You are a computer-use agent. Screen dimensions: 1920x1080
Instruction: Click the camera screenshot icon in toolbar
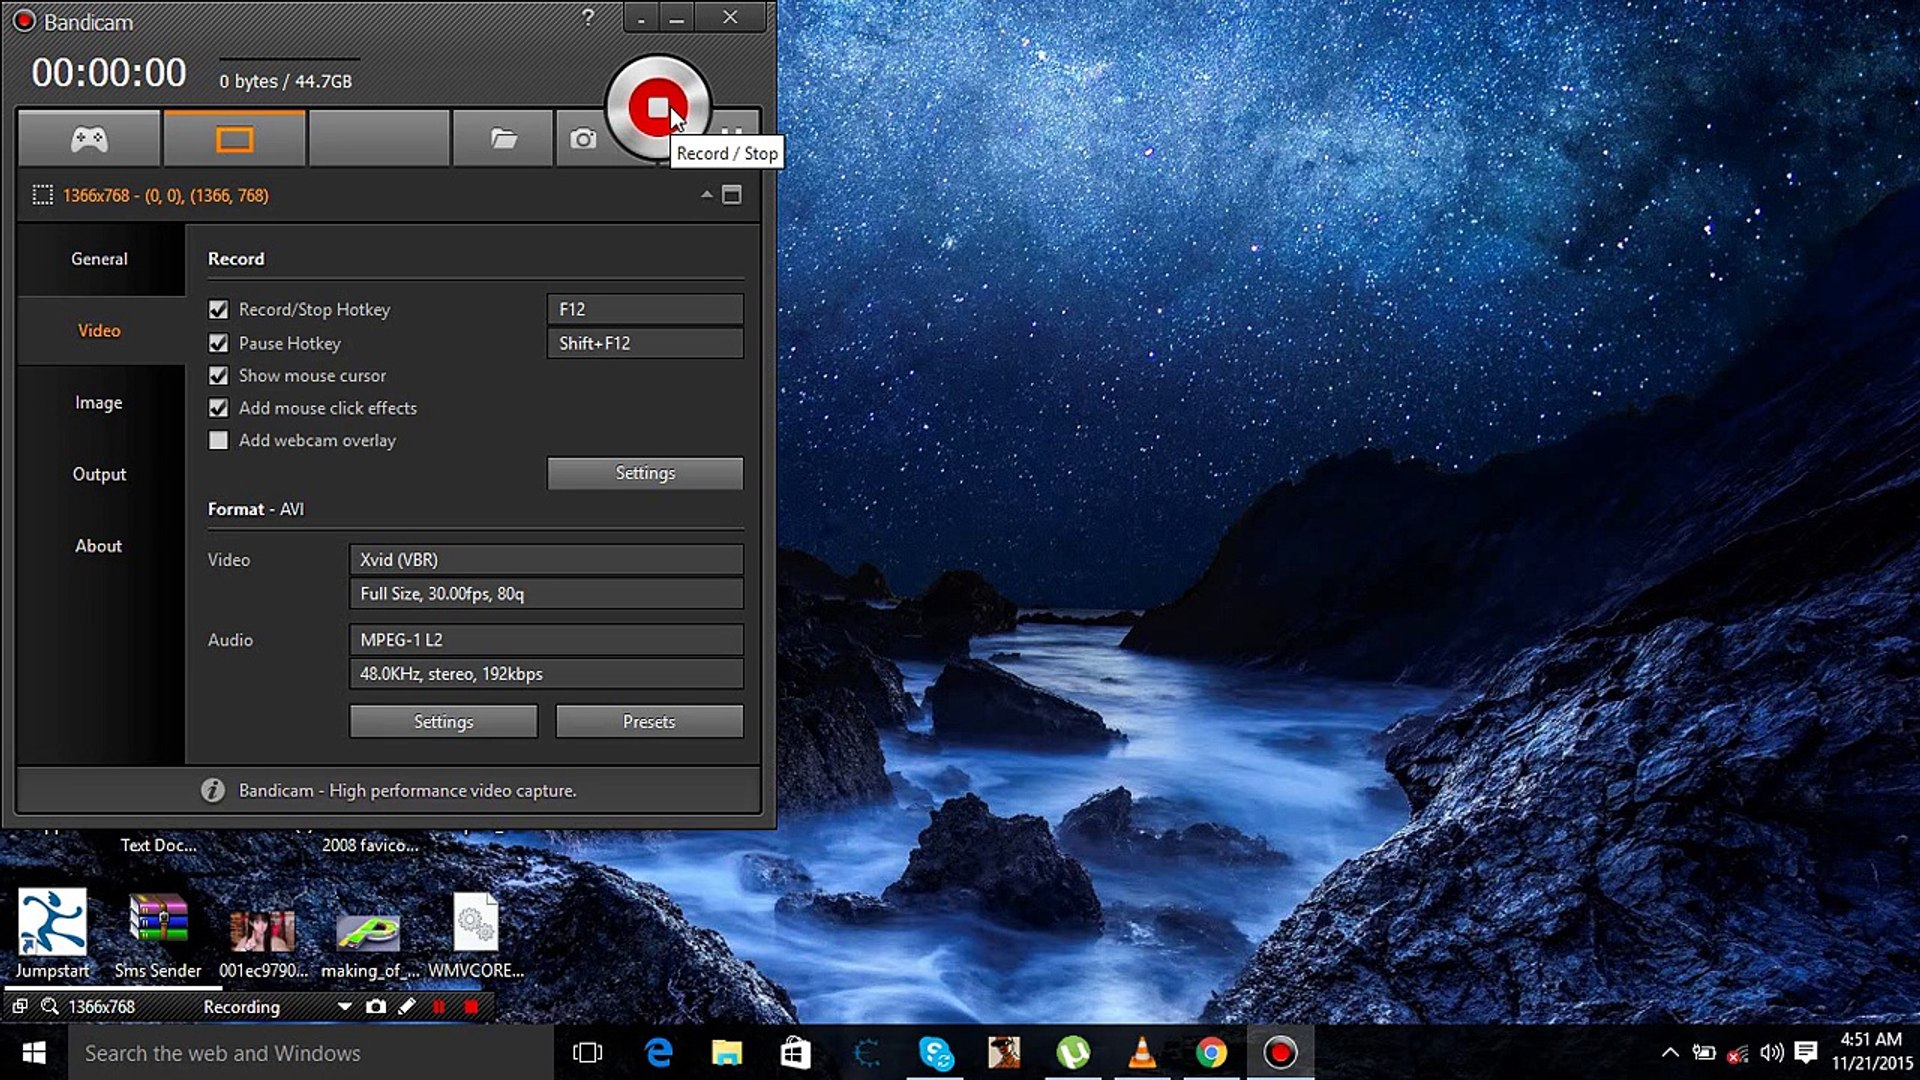pos(583,139)
